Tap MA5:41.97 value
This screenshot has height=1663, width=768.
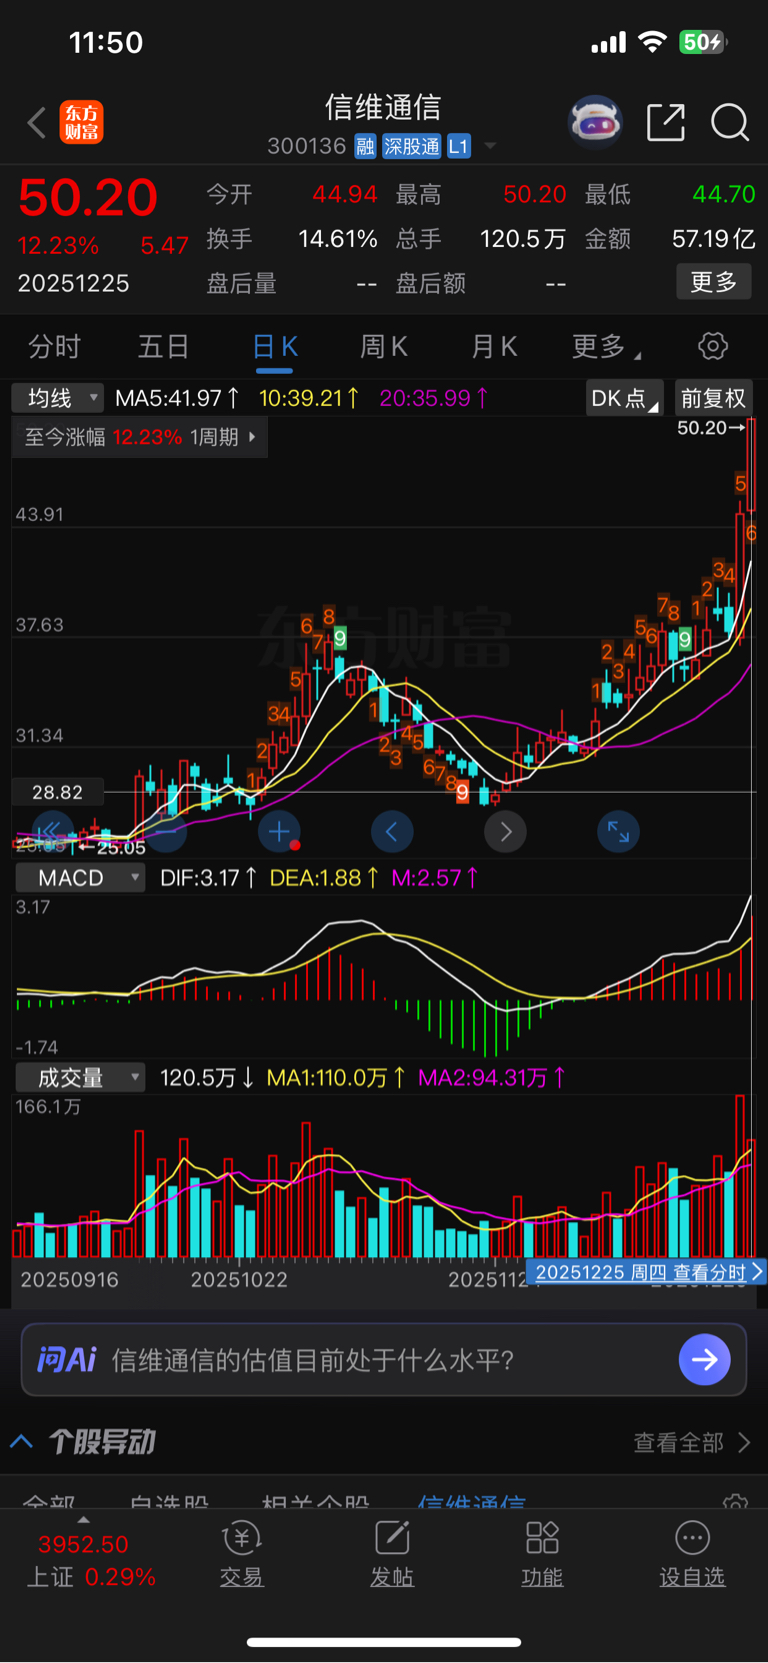click(177, 398)
